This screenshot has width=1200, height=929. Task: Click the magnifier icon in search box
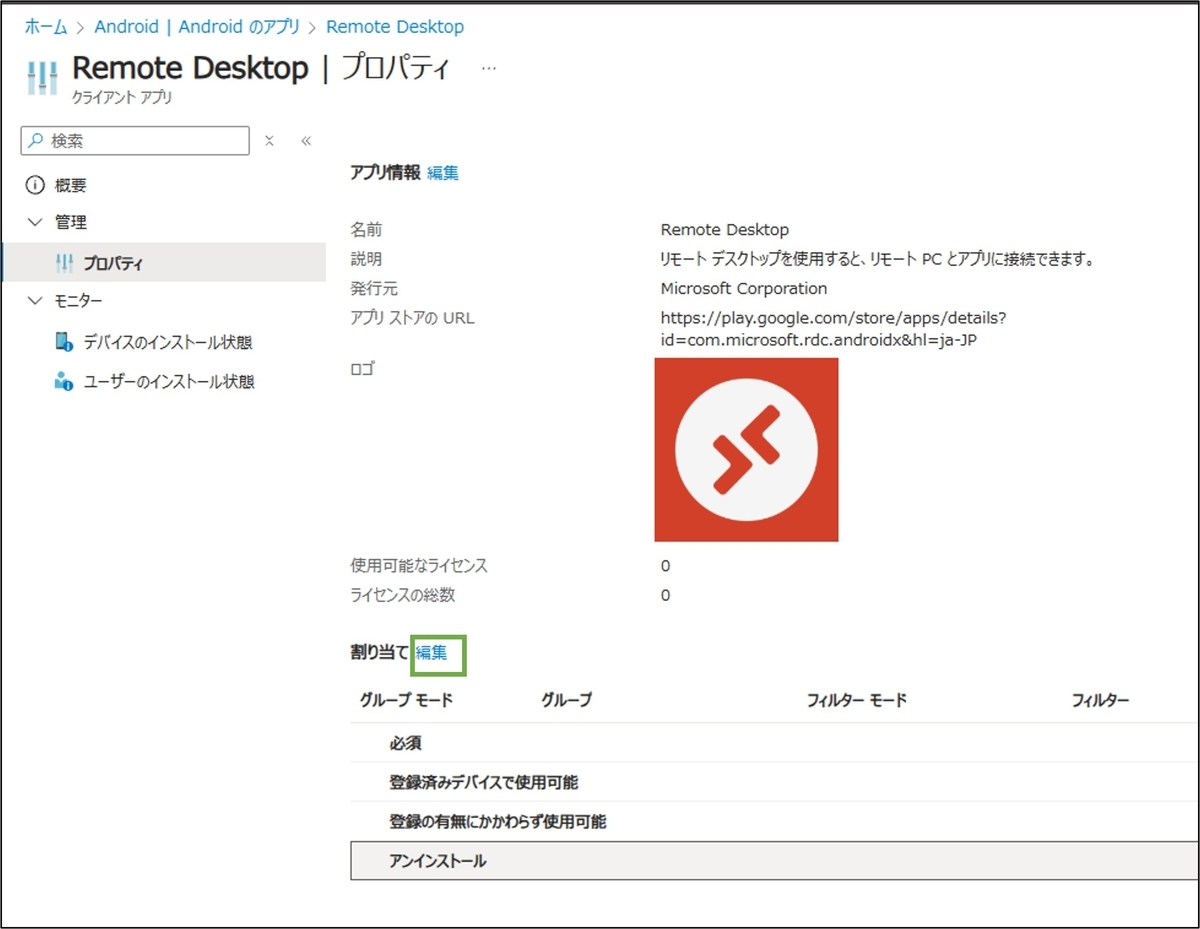[37, 141]
